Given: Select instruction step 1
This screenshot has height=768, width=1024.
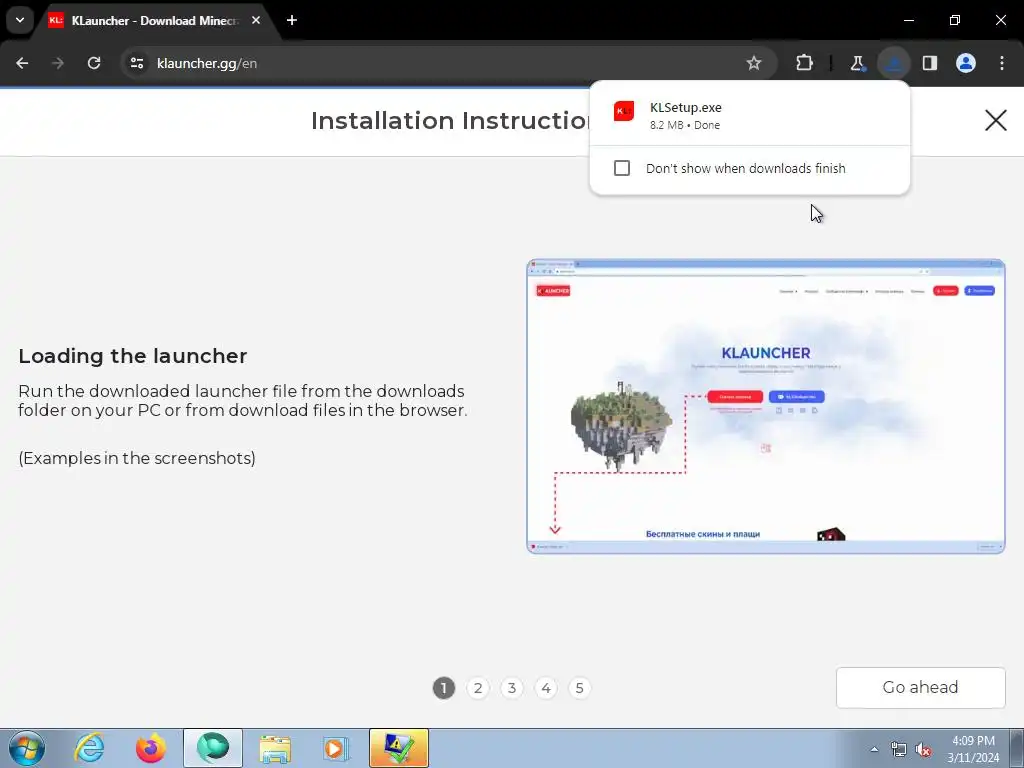Looking at the screenshot, I should pyautogui.click(x=443, y=688).
